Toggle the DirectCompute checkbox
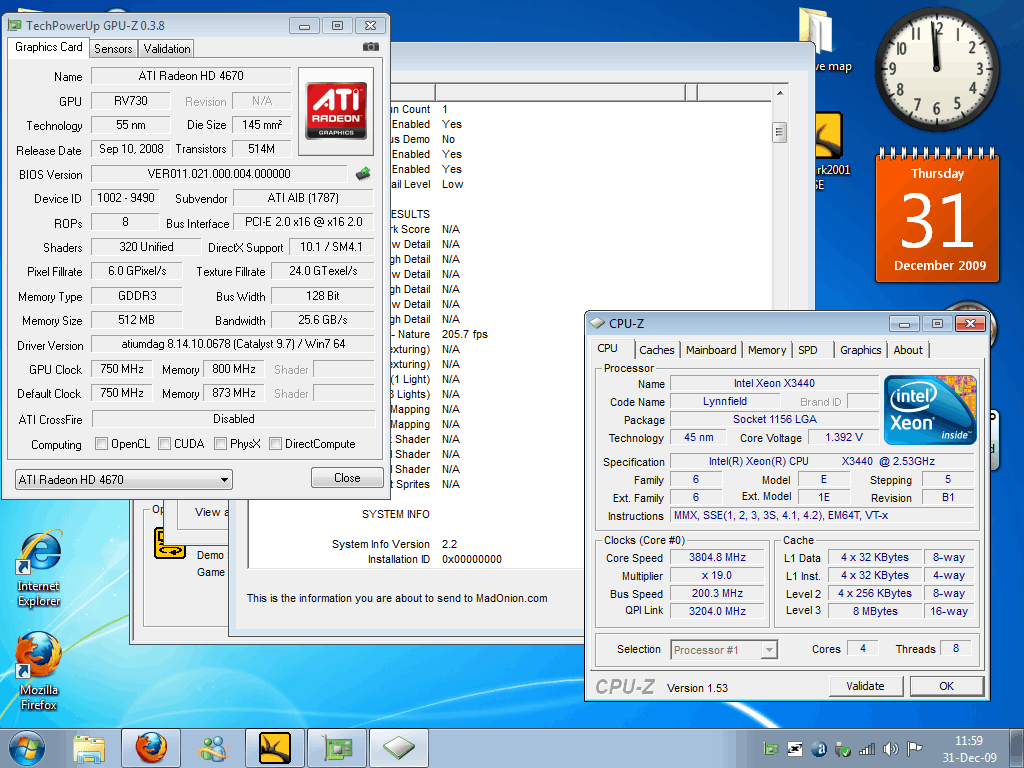The height and width of the screenshot is (768, 1024). (x=276, y=444)
